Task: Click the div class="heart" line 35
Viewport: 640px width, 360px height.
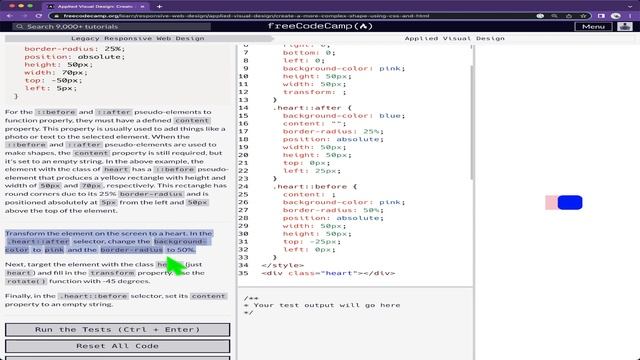Action: [329, 273]
